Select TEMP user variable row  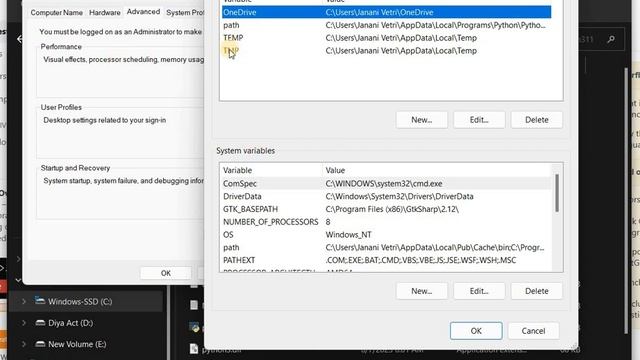(x=387, y=38)
